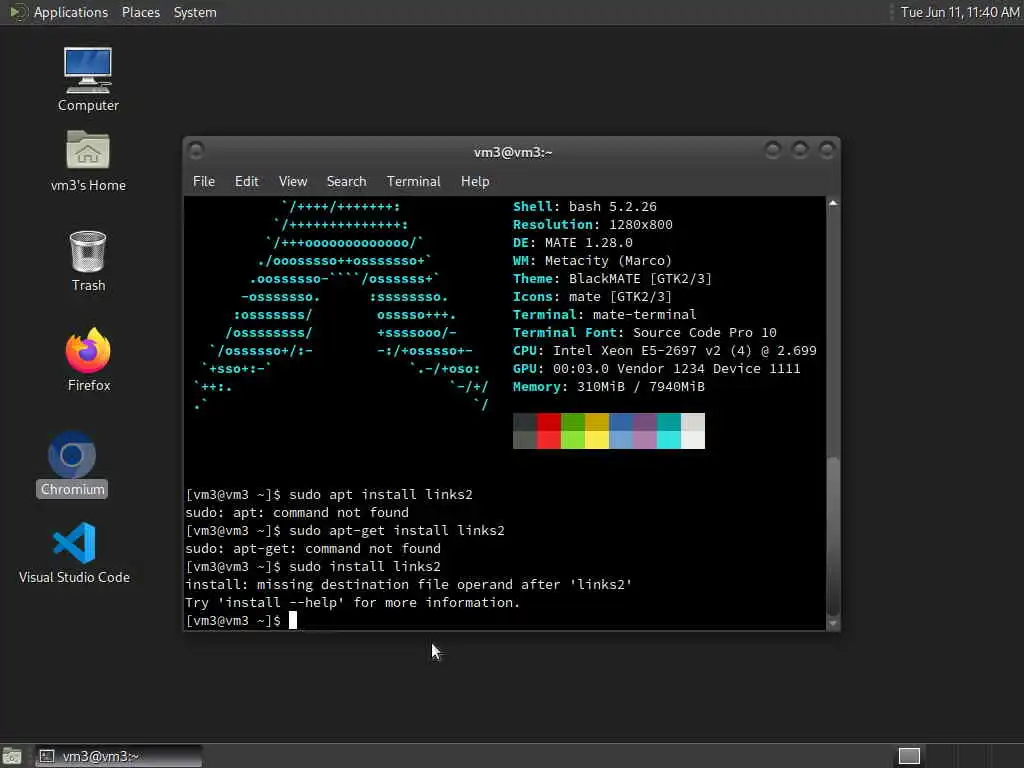Click the CPU: Intel Xeon line
Screen dimensions: 1024x768
click(665, 351)
